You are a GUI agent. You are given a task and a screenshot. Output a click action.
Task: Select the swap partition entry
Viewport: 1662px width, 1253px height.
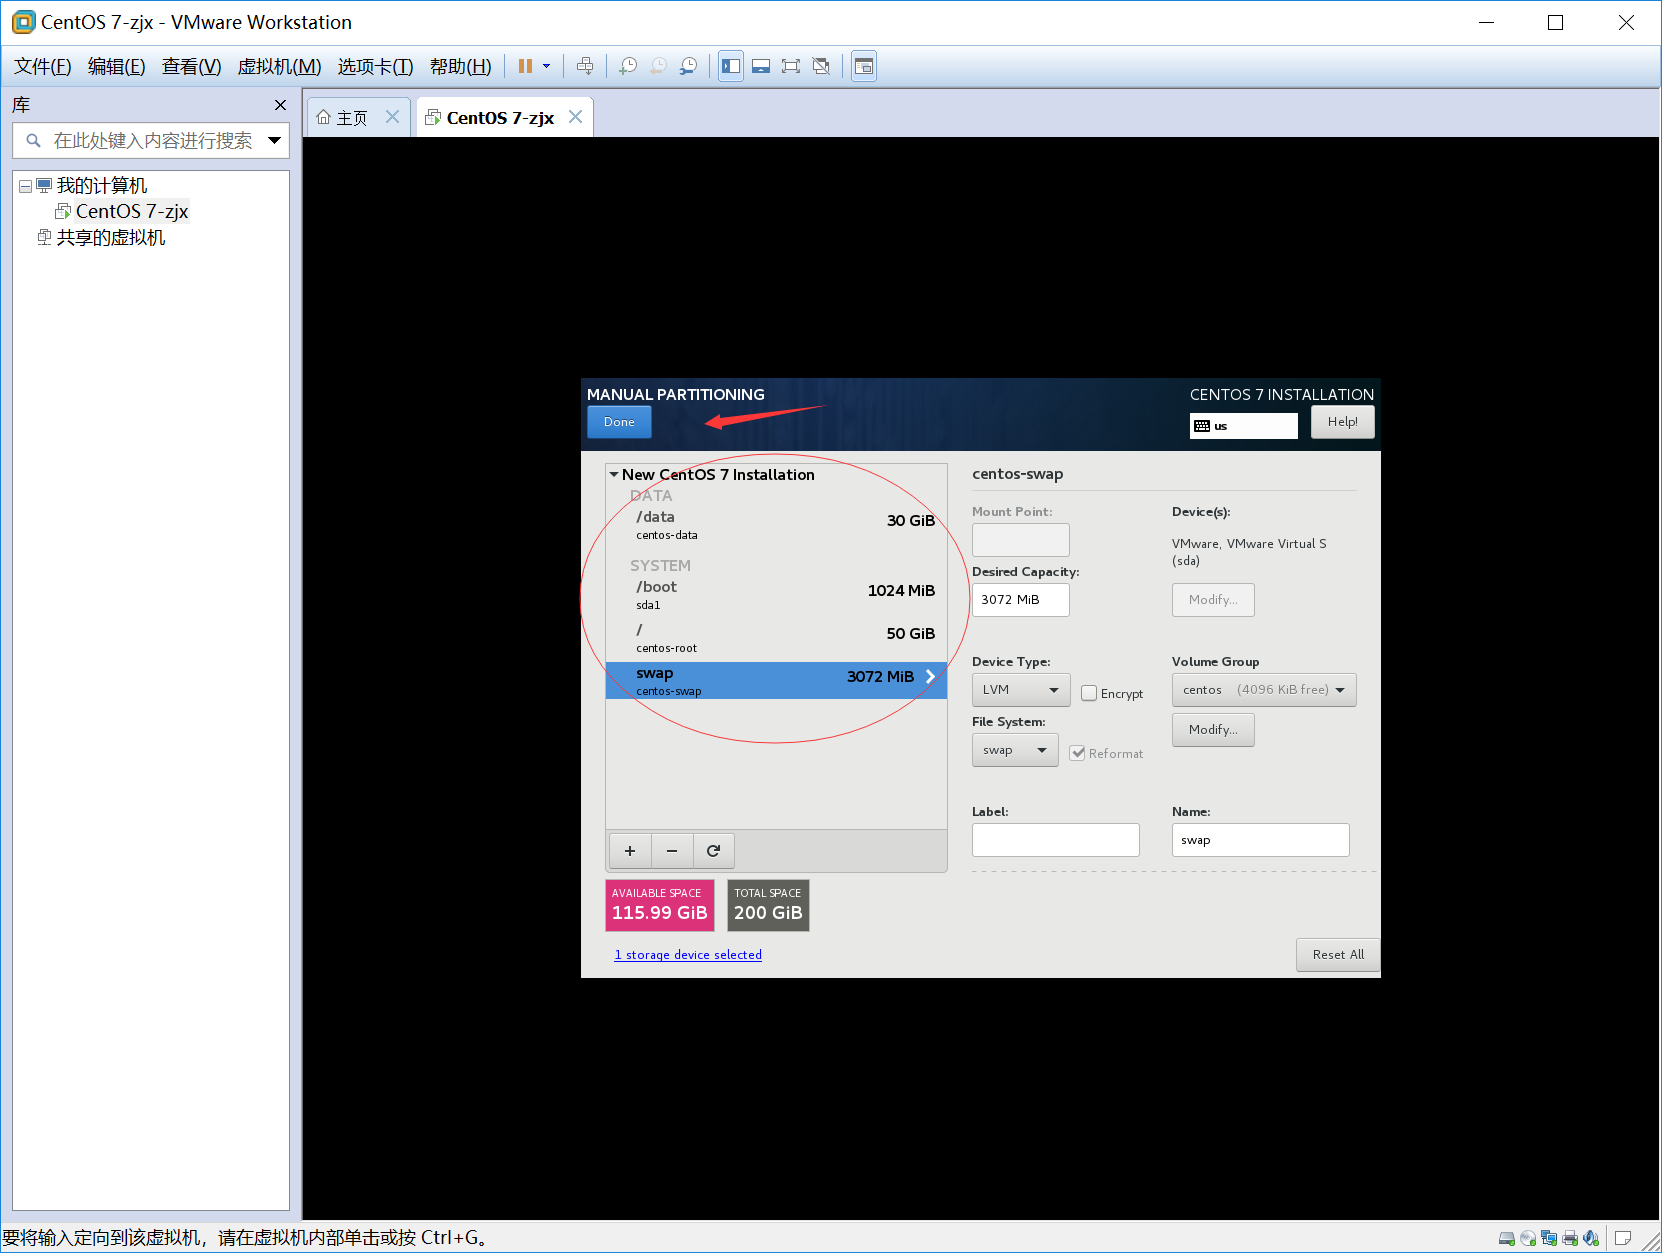click(x=776, y=680)
